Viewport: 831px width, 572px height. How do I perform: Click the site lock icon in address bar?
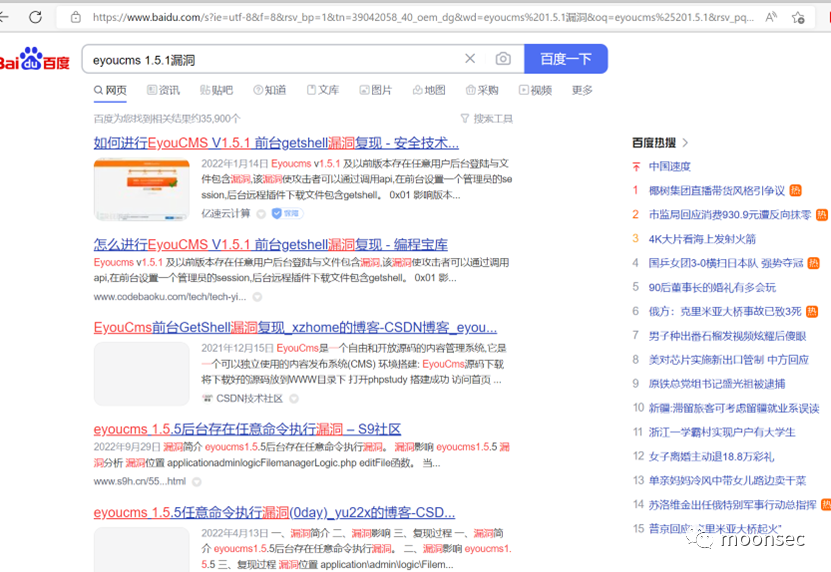click(76, 17)
